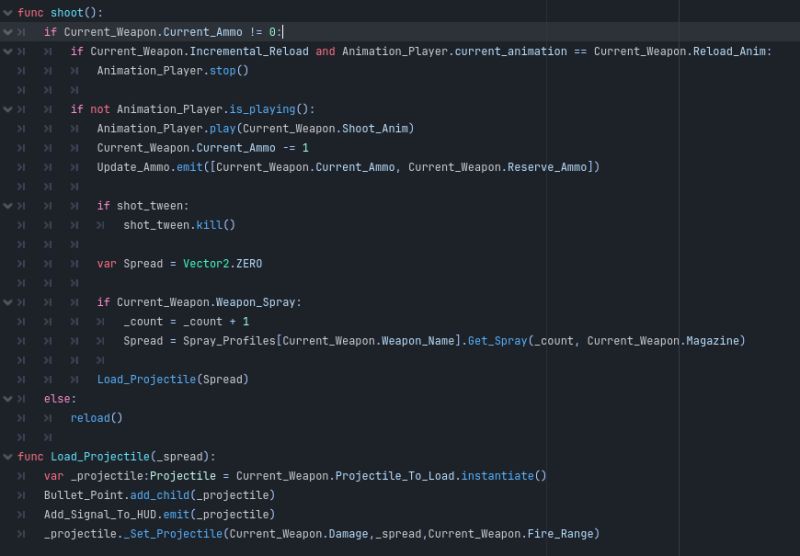
Task: Click the 'else' keyword
Action: [x=57, y=399]
